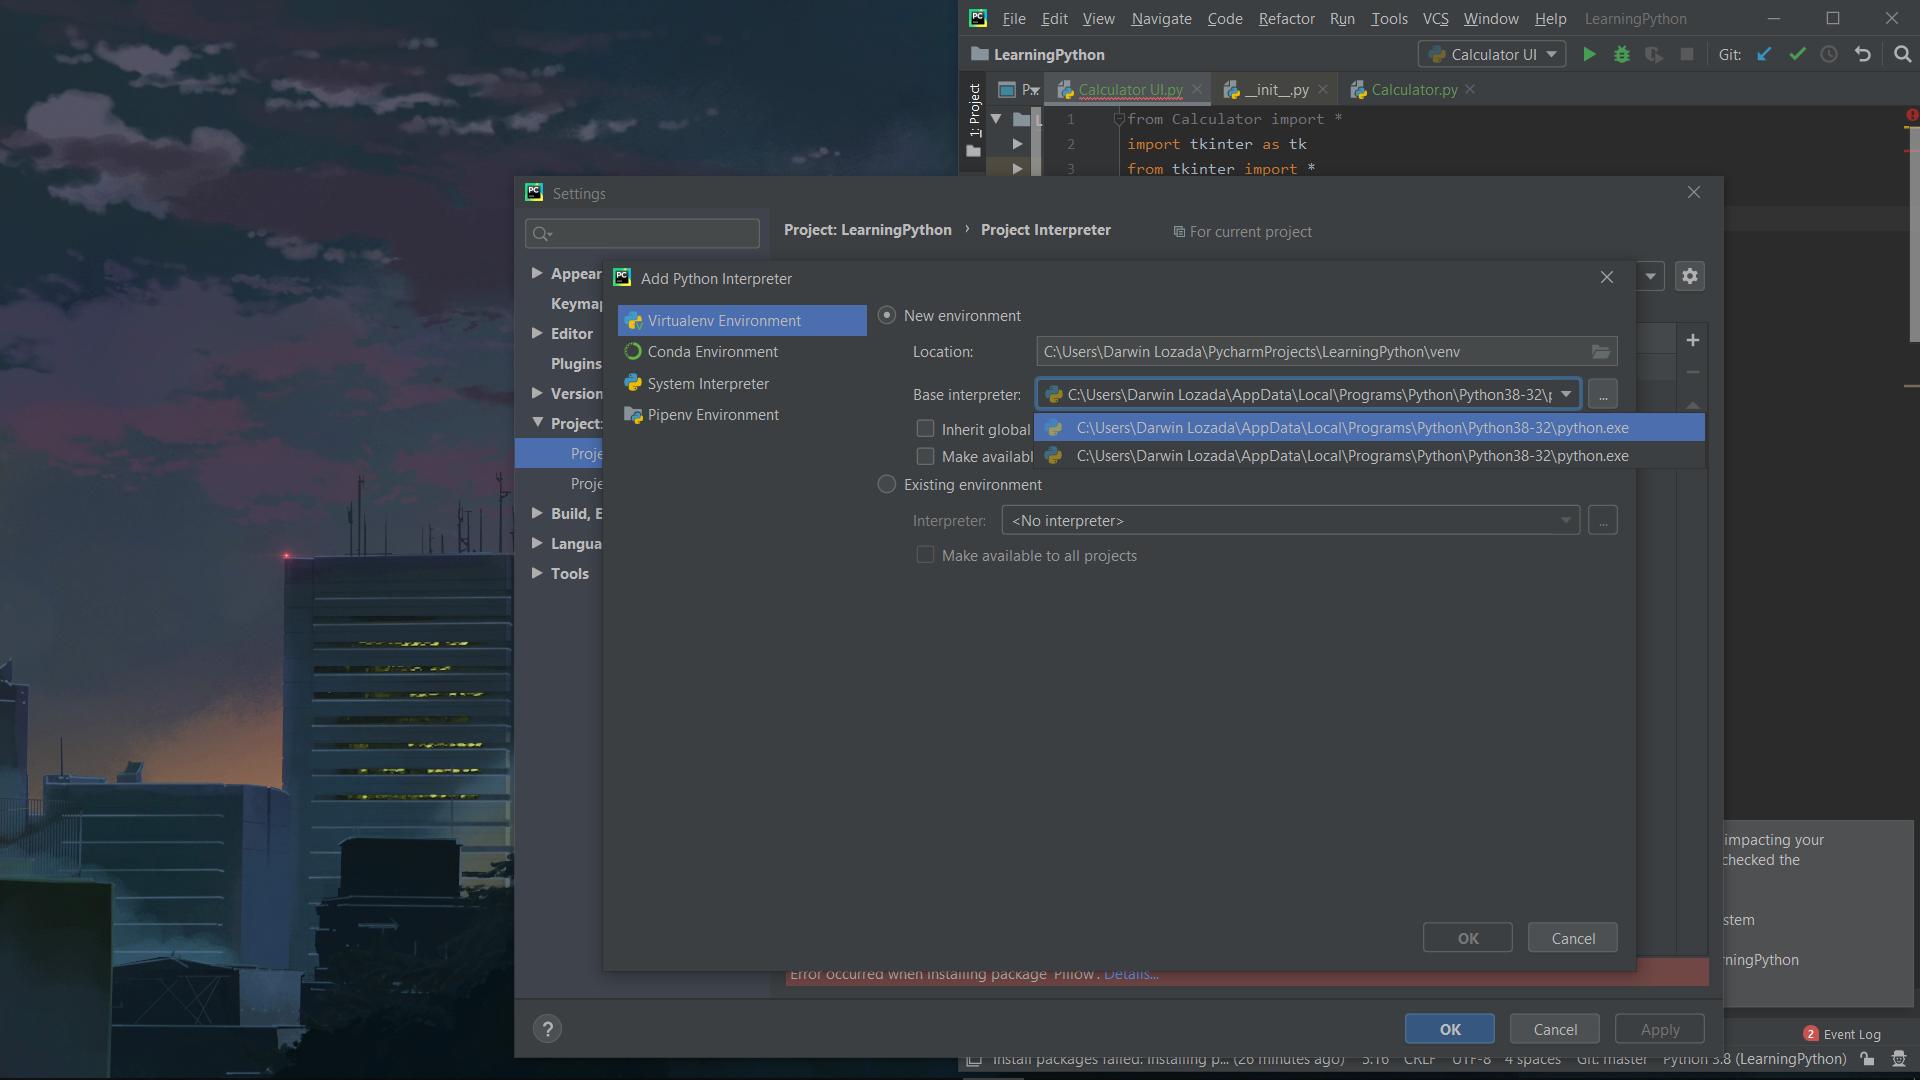Select System Interpreter option
Viewport: 1920px width, 1080px height.
coord(742,384)
